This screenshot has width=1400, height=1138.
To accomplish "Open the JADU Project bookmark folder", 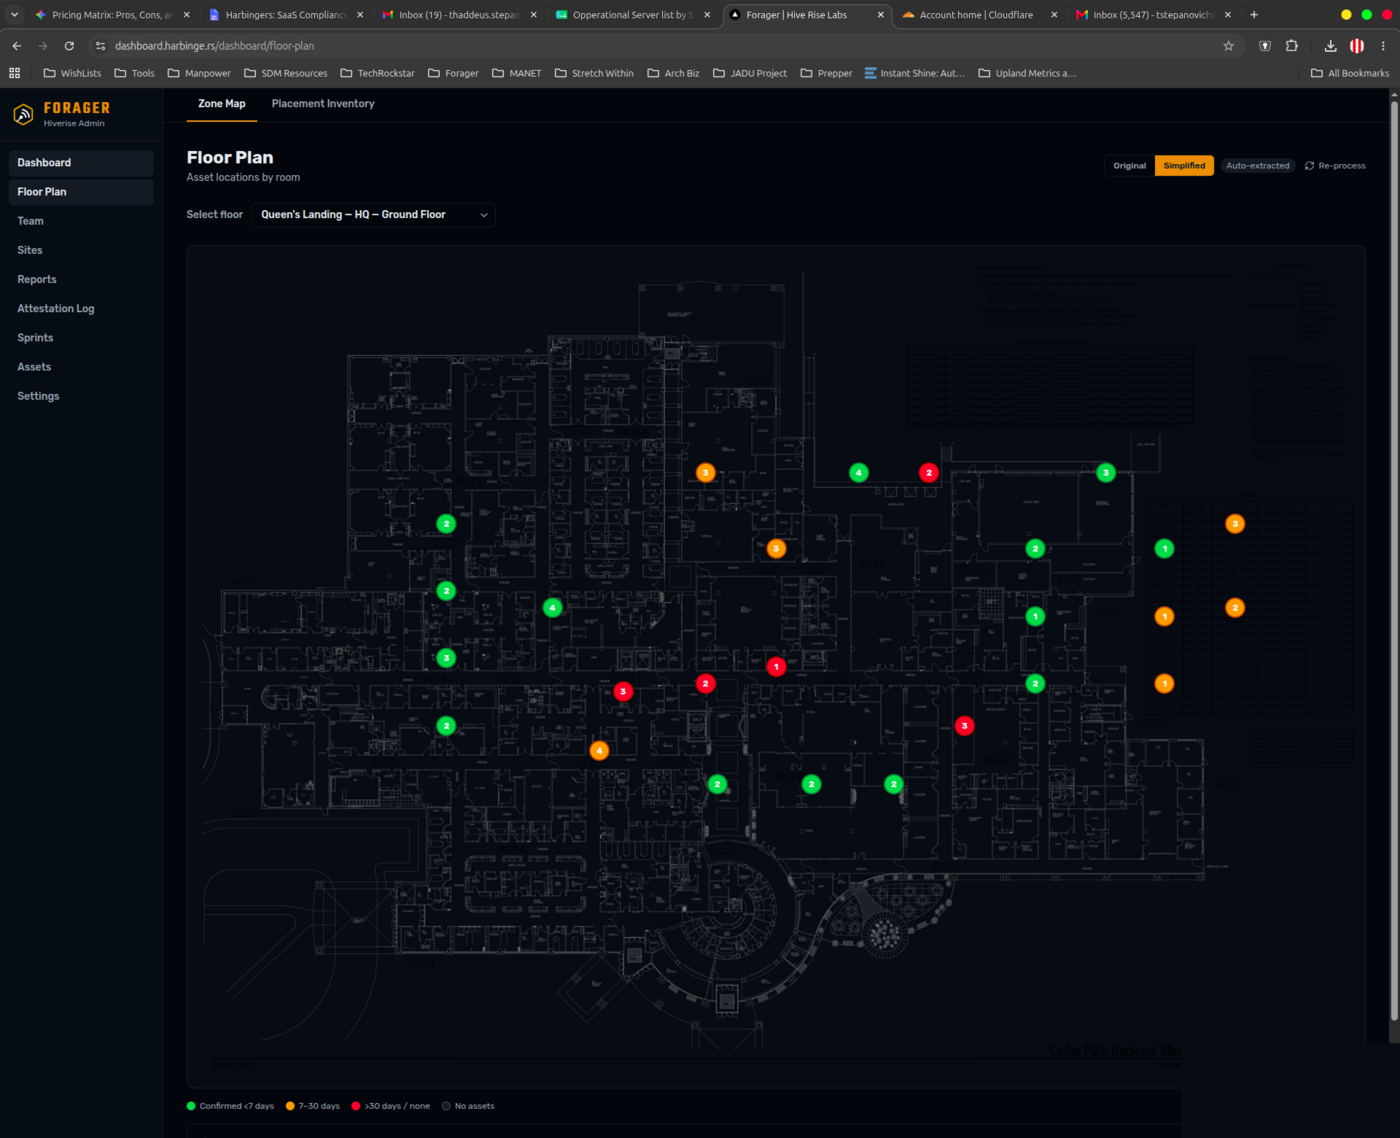I will tap(750, 73).
